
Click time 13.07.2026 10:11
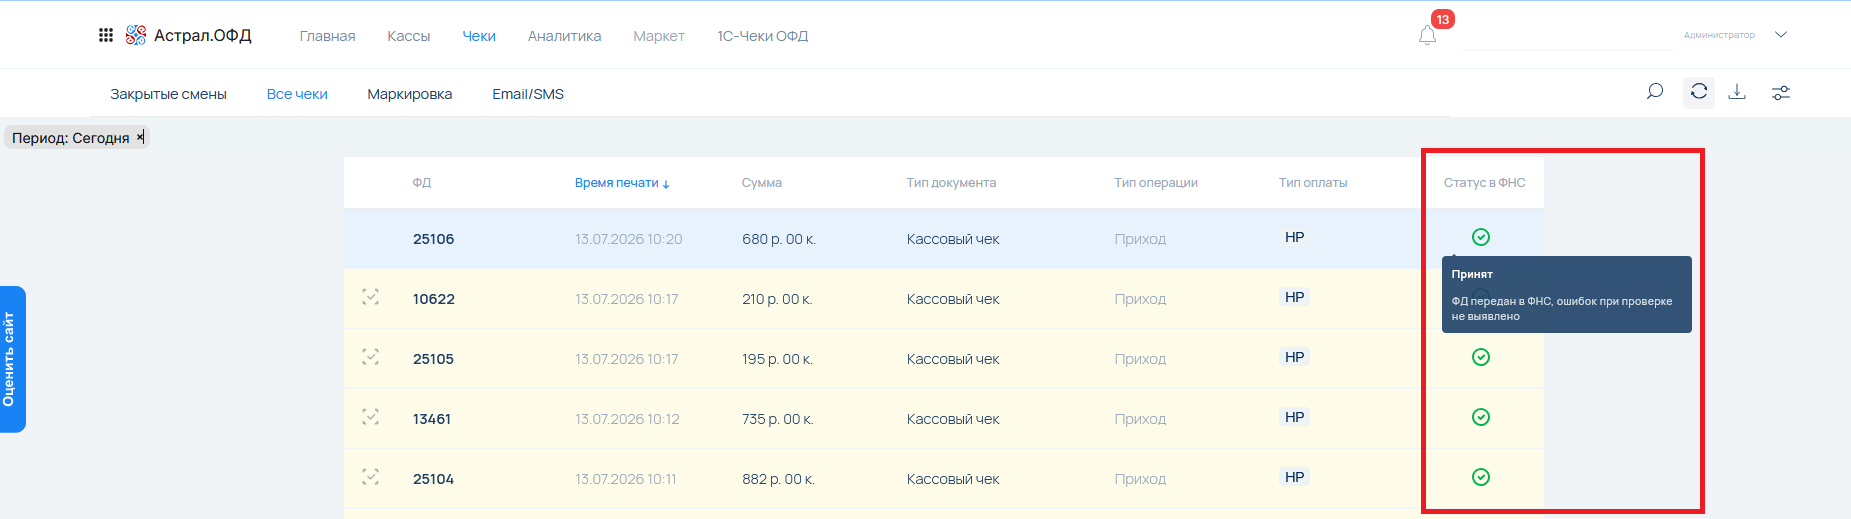pyautogui.click(x=625, y=479)
